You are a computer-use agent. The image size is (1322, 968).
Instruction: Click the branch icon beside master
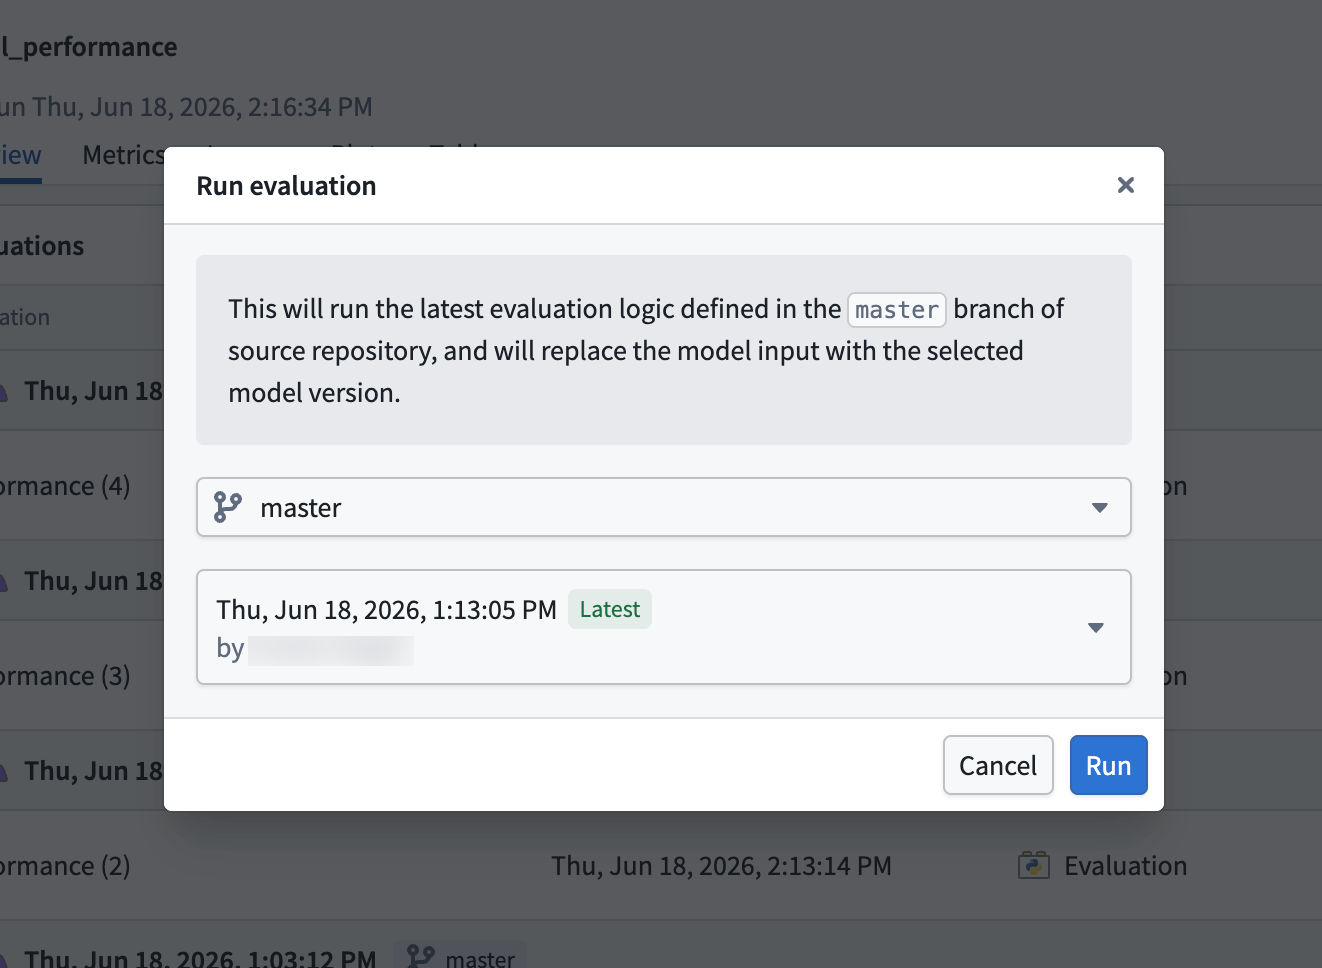point(227,507)
